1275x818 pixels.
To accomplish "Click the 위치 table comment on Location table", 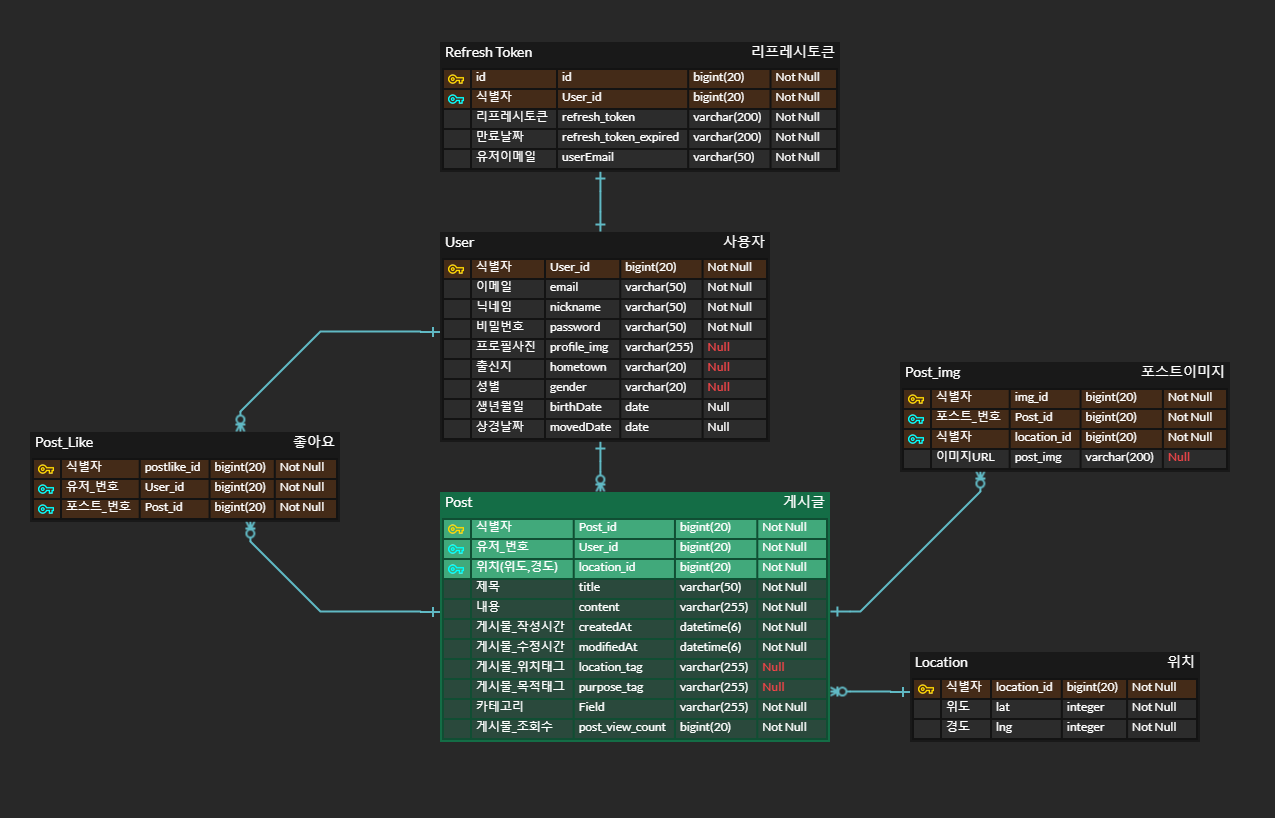I will pos(1181,662).
